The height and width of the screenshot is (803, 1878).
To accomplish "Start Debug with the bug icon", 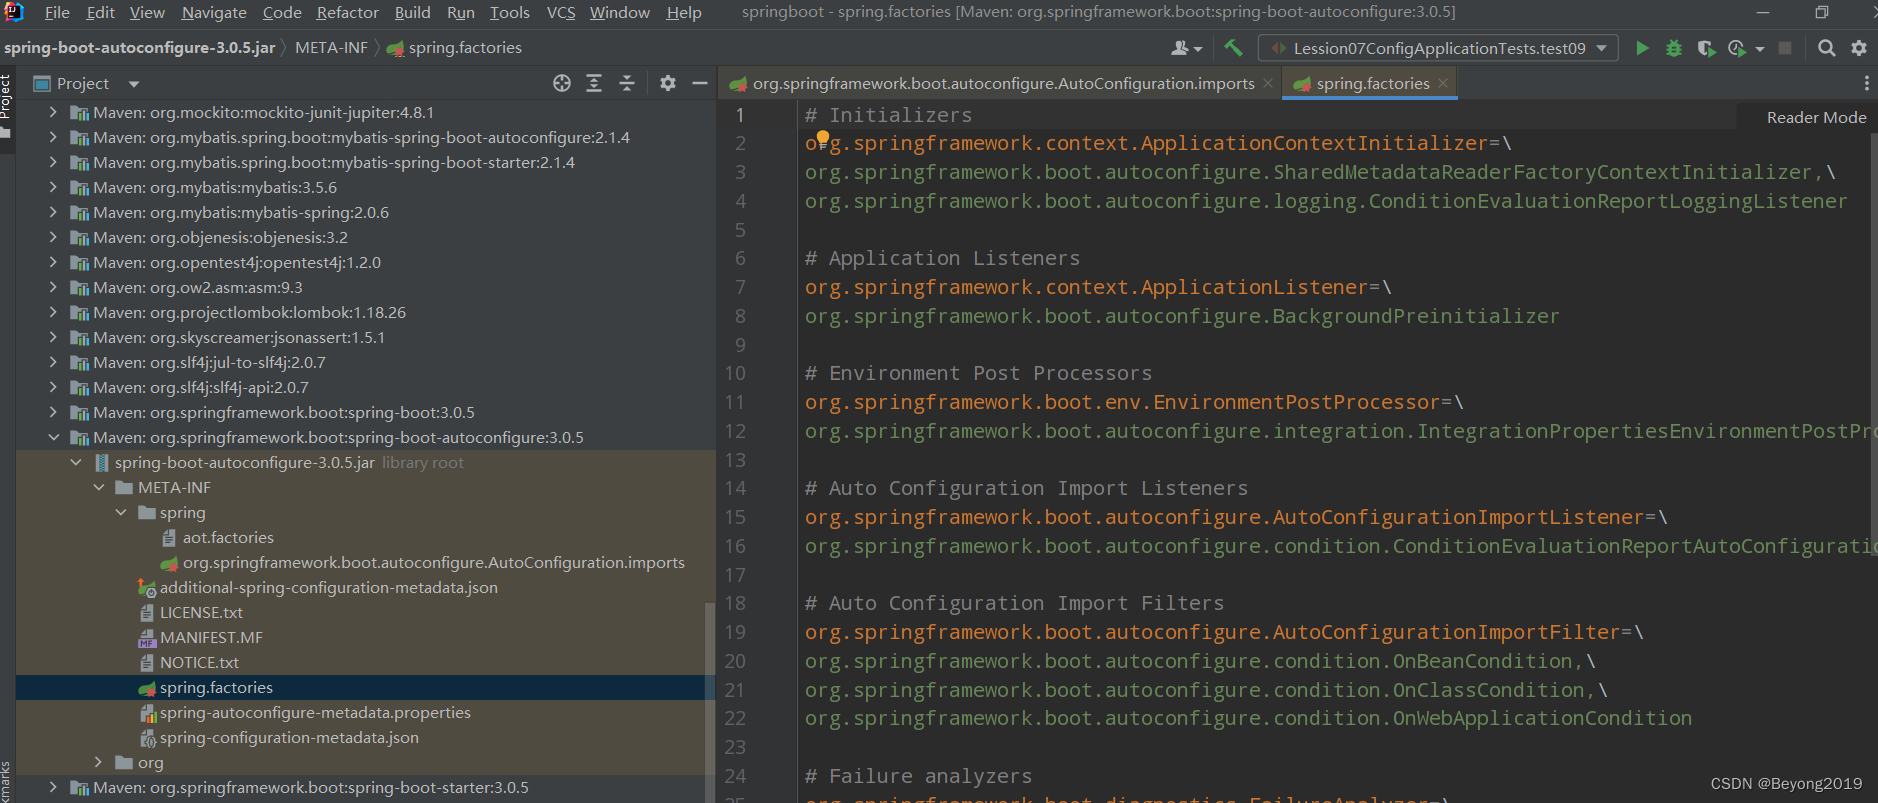I will point(1673,48).
